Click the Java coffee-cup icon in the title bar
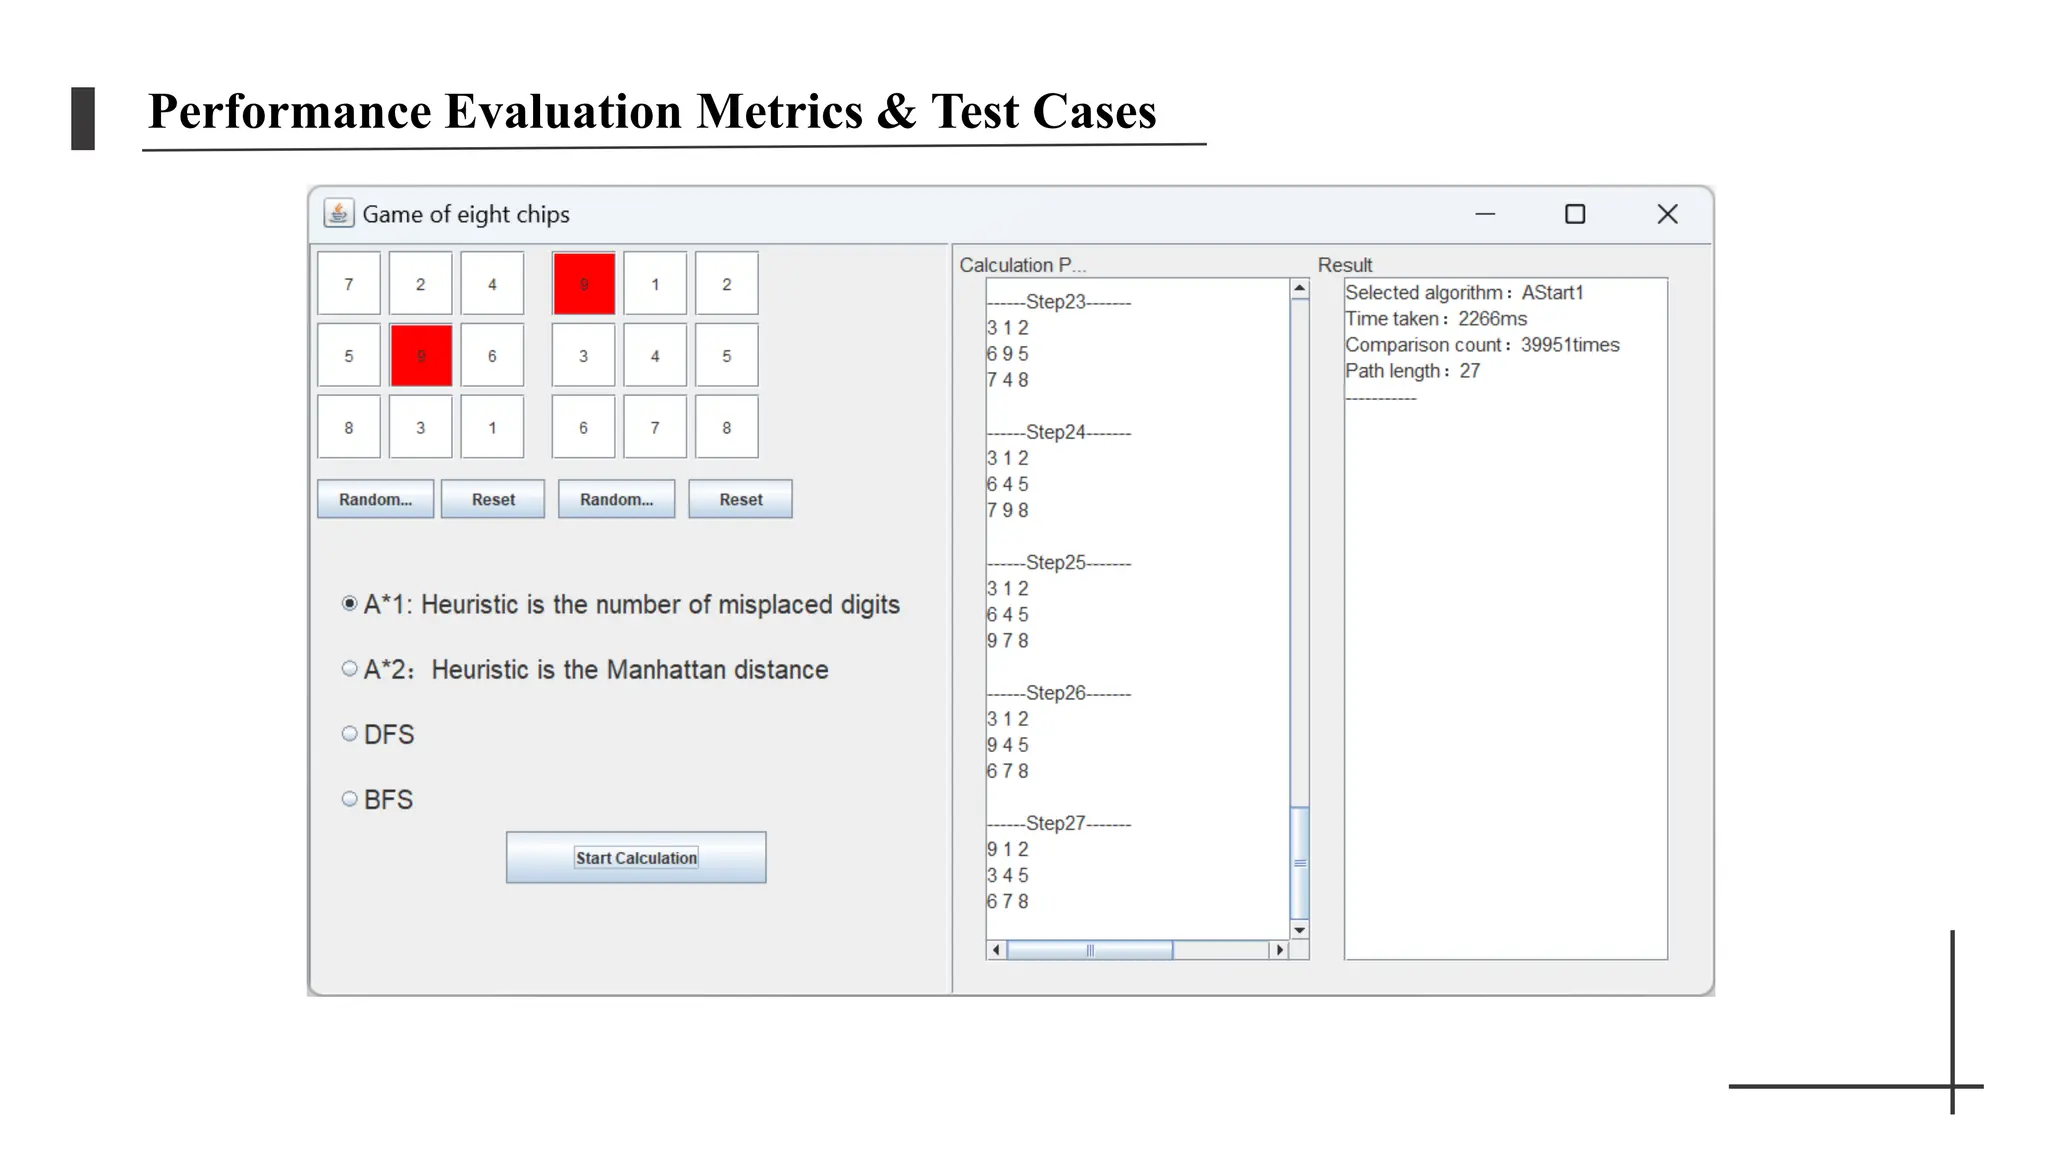This screenshot has height=1152, width=2048. click(x=339, y=214)
